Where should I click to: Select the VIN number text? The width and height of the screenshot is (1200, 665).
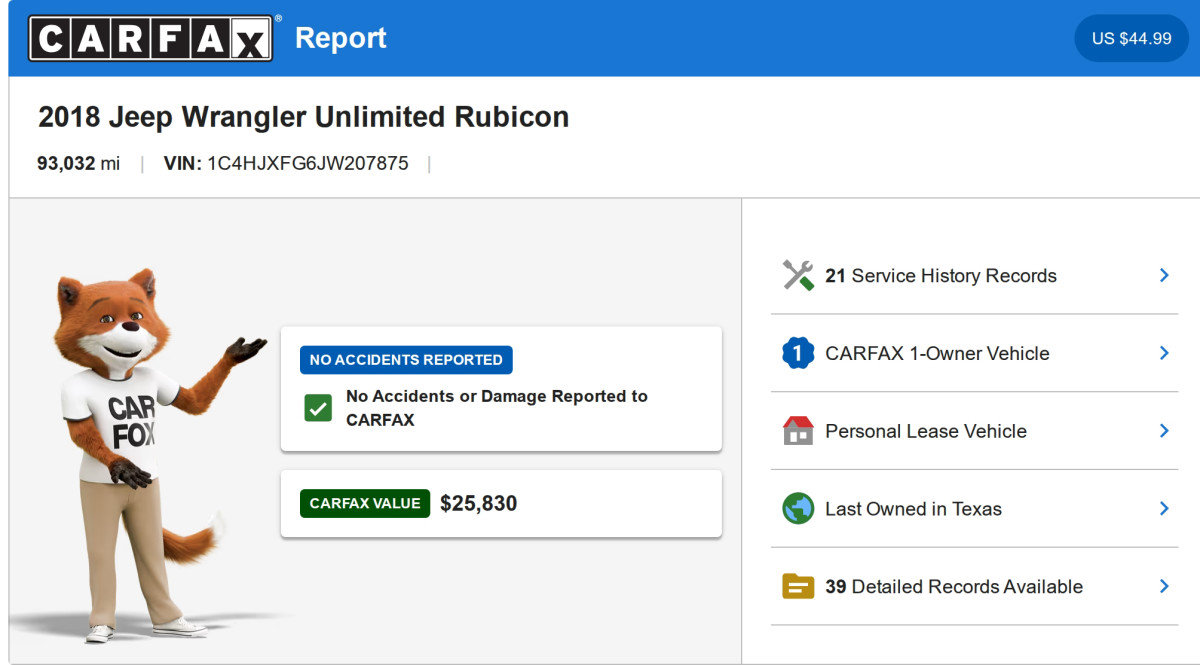coord(307,164)
